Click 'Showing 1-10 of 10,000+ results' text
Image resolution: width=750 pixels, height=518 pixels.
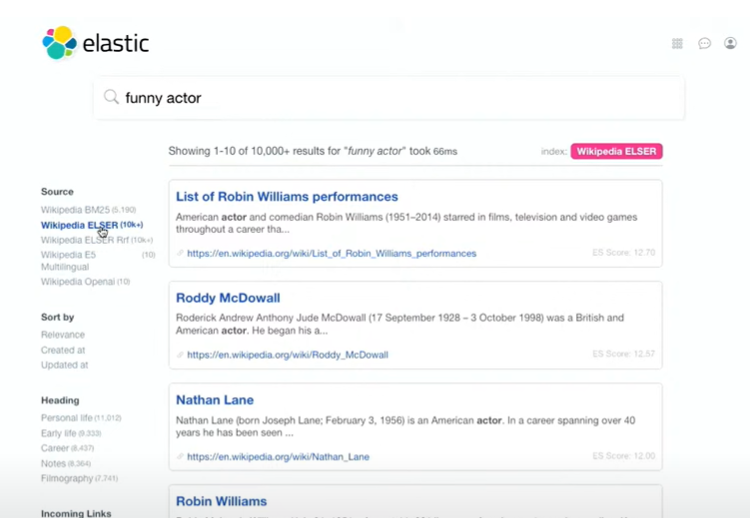[313, 151]
